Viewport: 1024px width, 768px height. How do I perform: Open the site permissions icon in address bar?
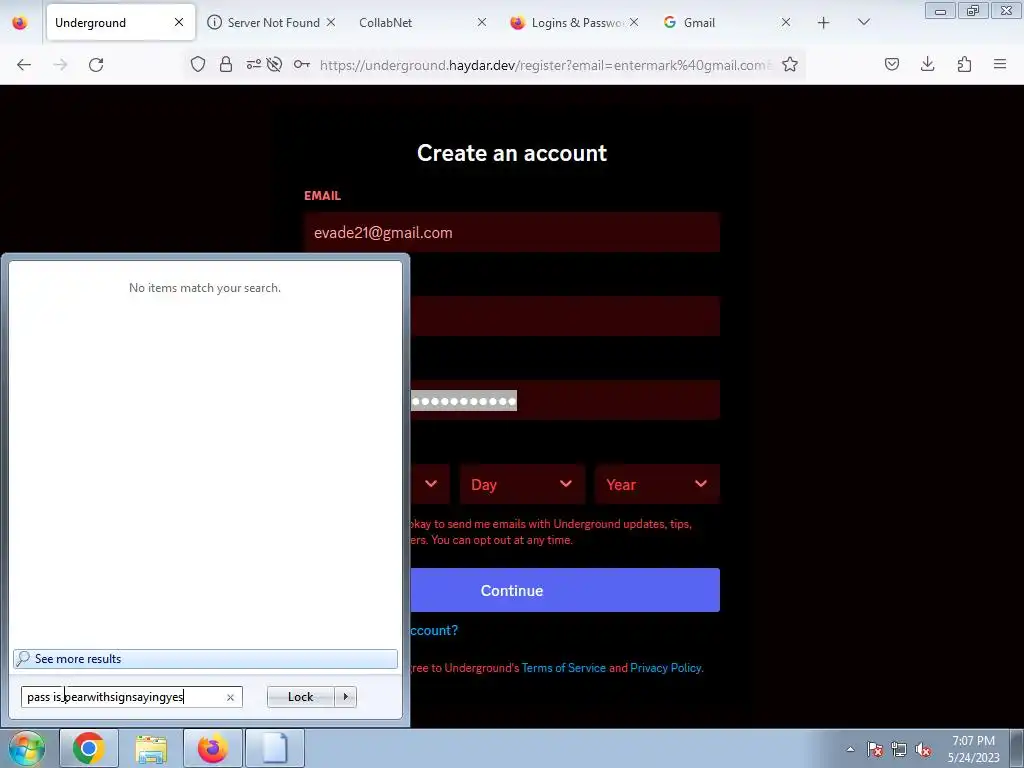point(253,64)
